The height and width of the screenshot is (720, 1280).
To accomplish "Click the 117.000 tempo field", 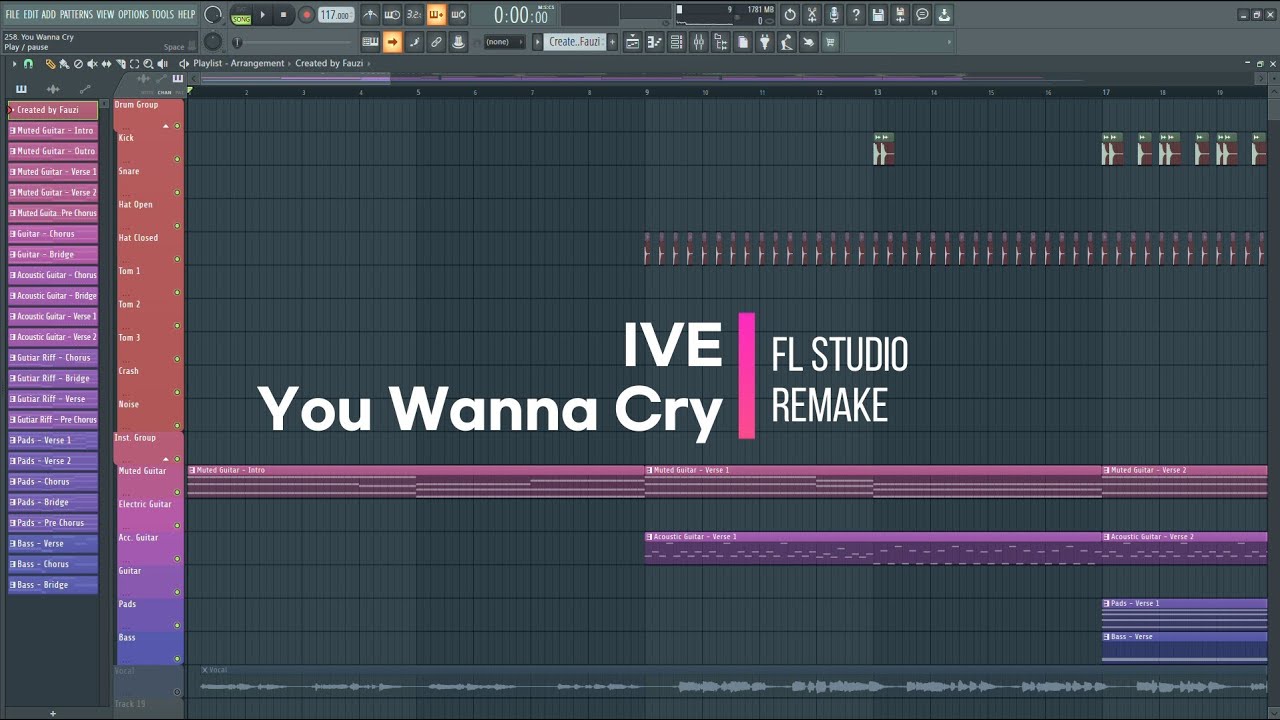I will [335, 15].
